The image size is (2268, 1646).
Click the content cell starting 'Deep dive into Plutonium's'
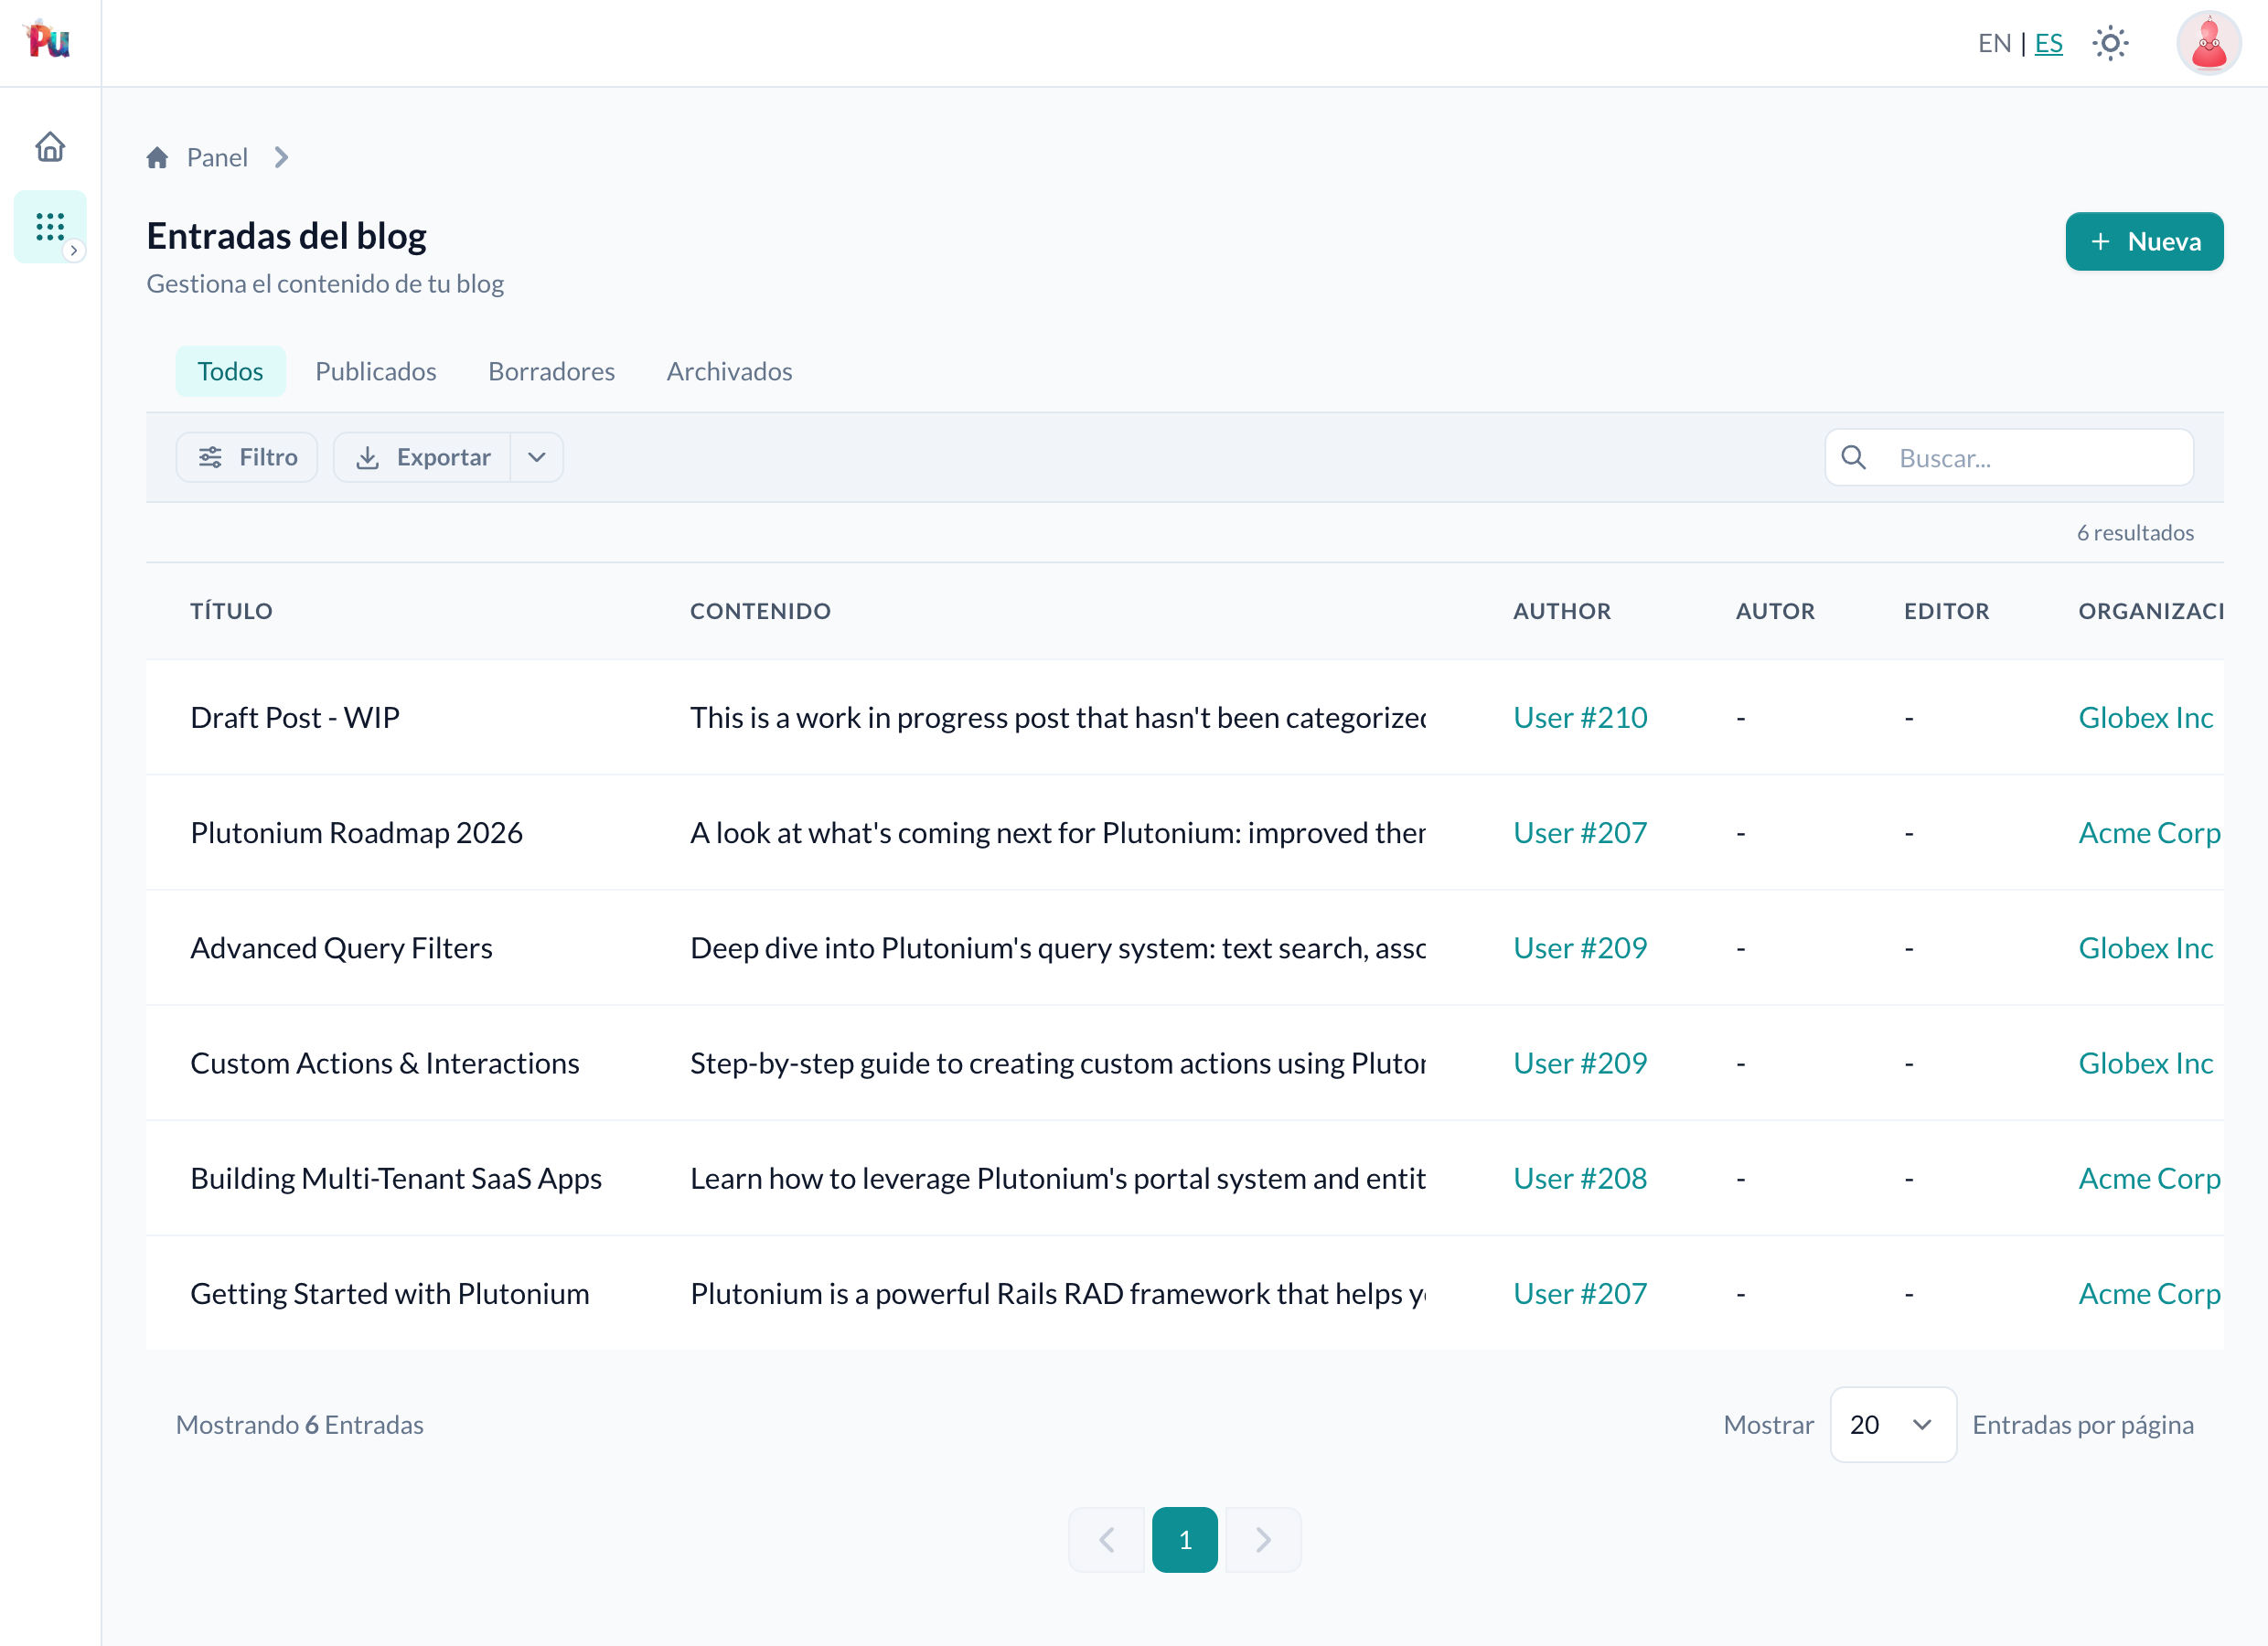click(x=1058, y=948)
